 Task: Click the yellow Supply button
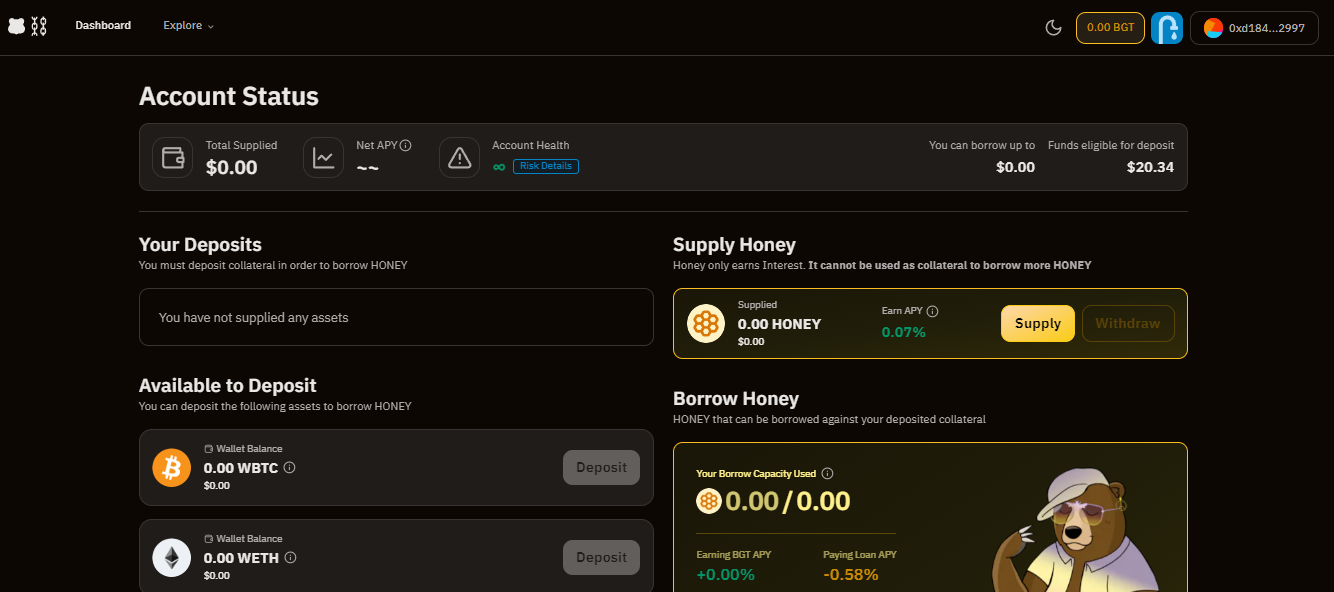[1038, 323]
